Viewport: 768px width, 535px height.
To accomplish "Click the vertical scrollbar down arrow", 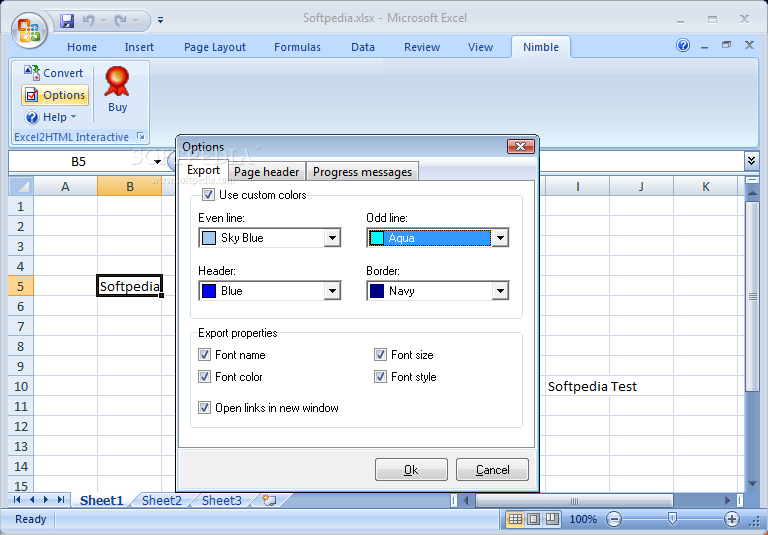I will pos(752,484).
